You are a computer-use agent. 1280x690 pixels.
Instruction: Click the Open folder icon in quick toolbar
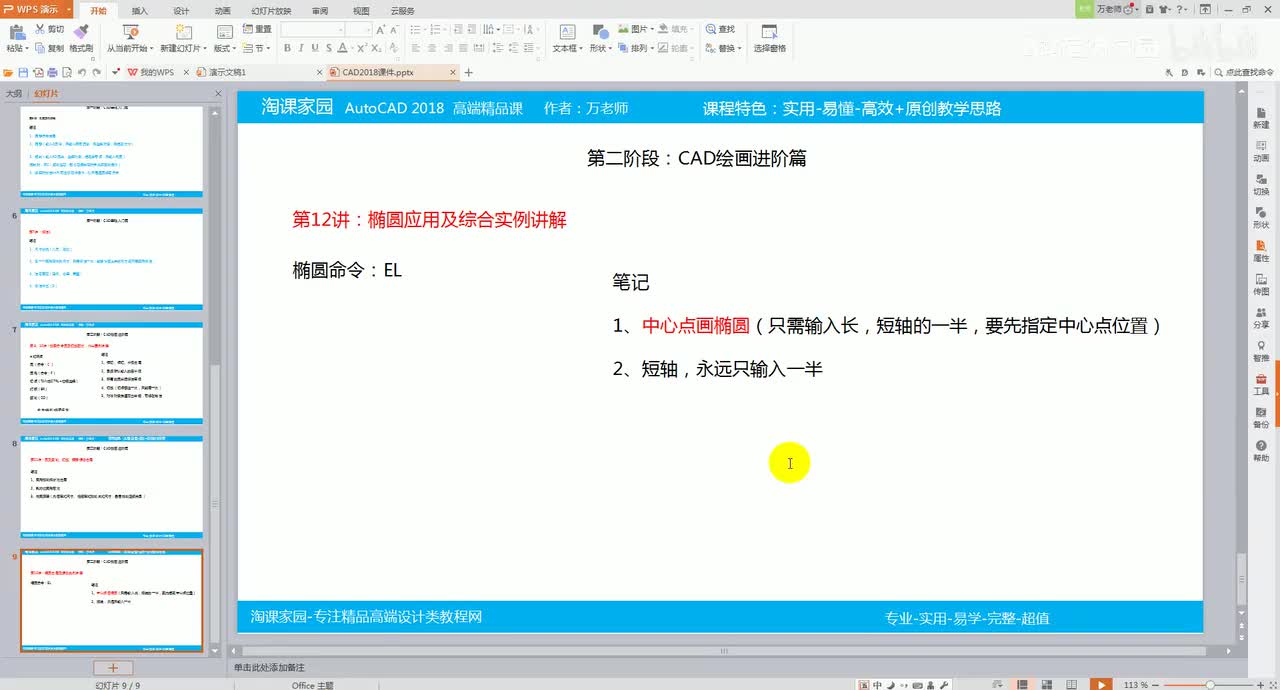8,72
